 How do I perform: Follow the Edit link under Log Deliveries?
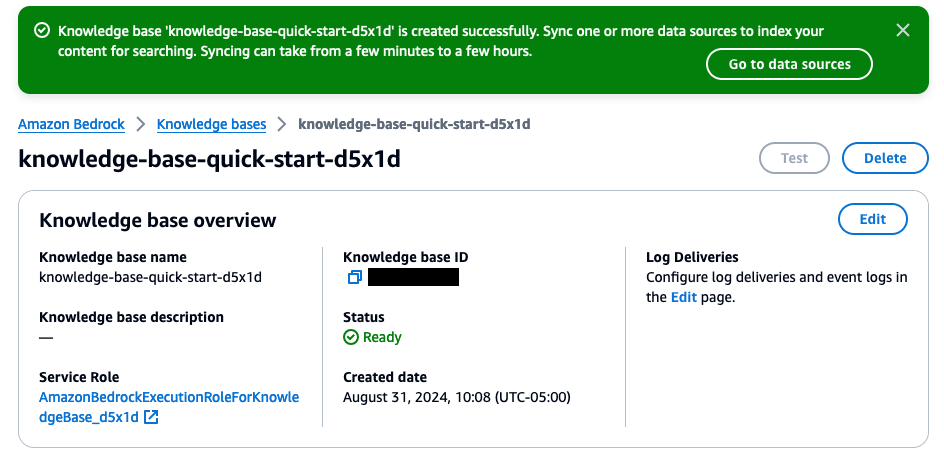tap(683, 297)
